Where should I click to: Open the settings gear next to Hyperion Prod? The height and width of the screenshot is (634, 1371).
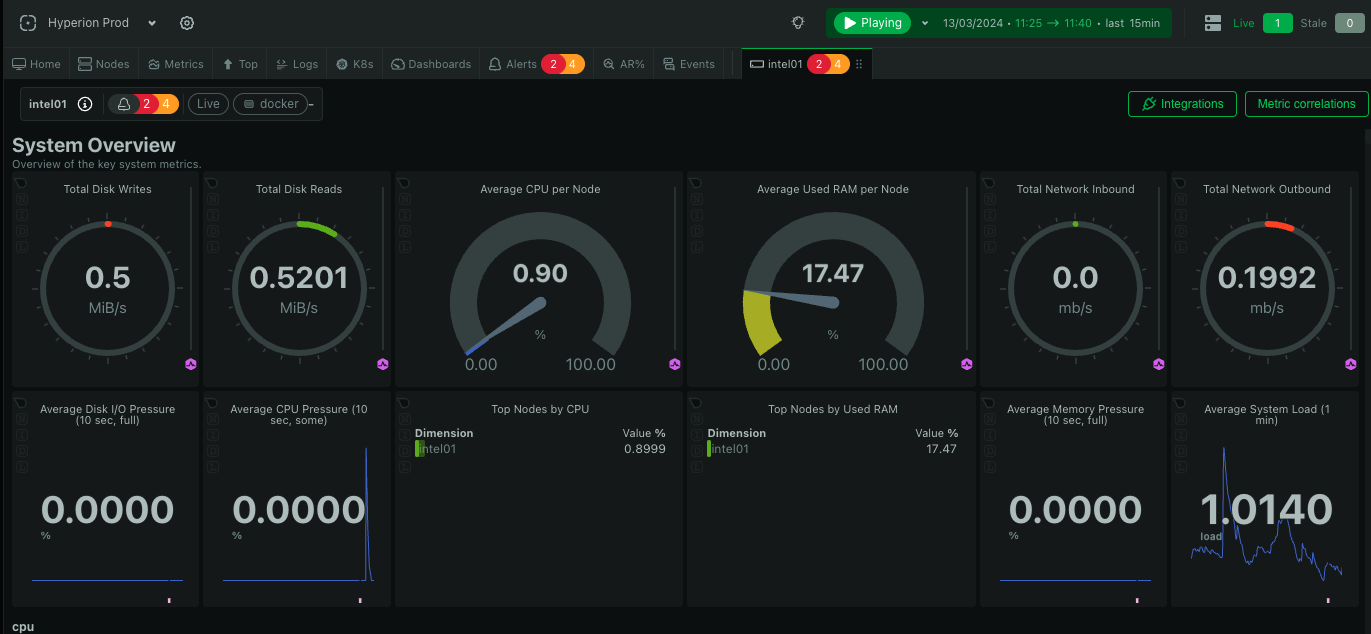click(186, 22)
